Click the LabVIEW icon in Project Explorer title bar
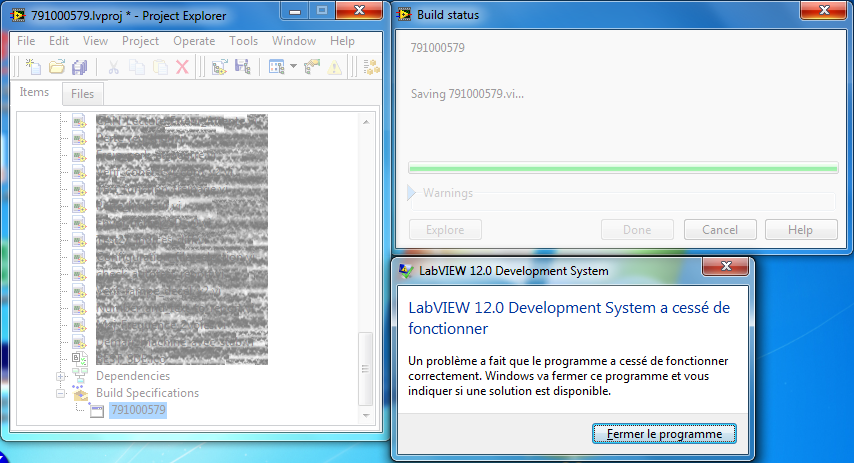854x463 pixels. point(18,15)
